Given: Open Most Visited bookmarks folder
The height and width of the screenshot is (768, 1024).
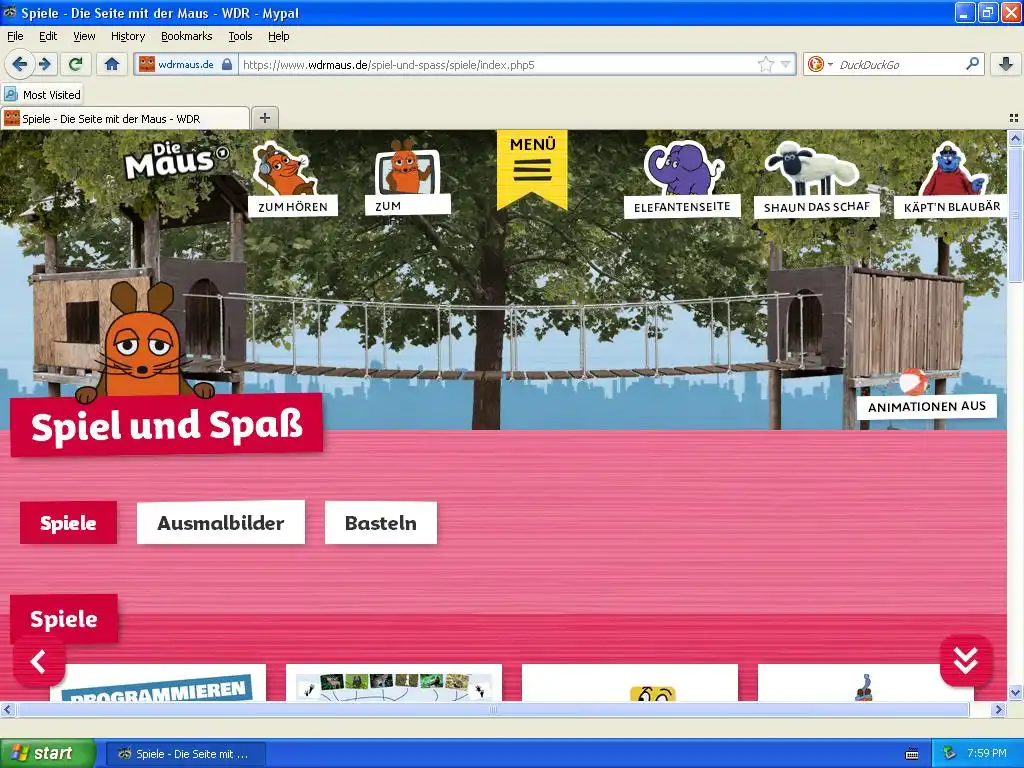Looking at the screenshot, I should pos(43,95).
